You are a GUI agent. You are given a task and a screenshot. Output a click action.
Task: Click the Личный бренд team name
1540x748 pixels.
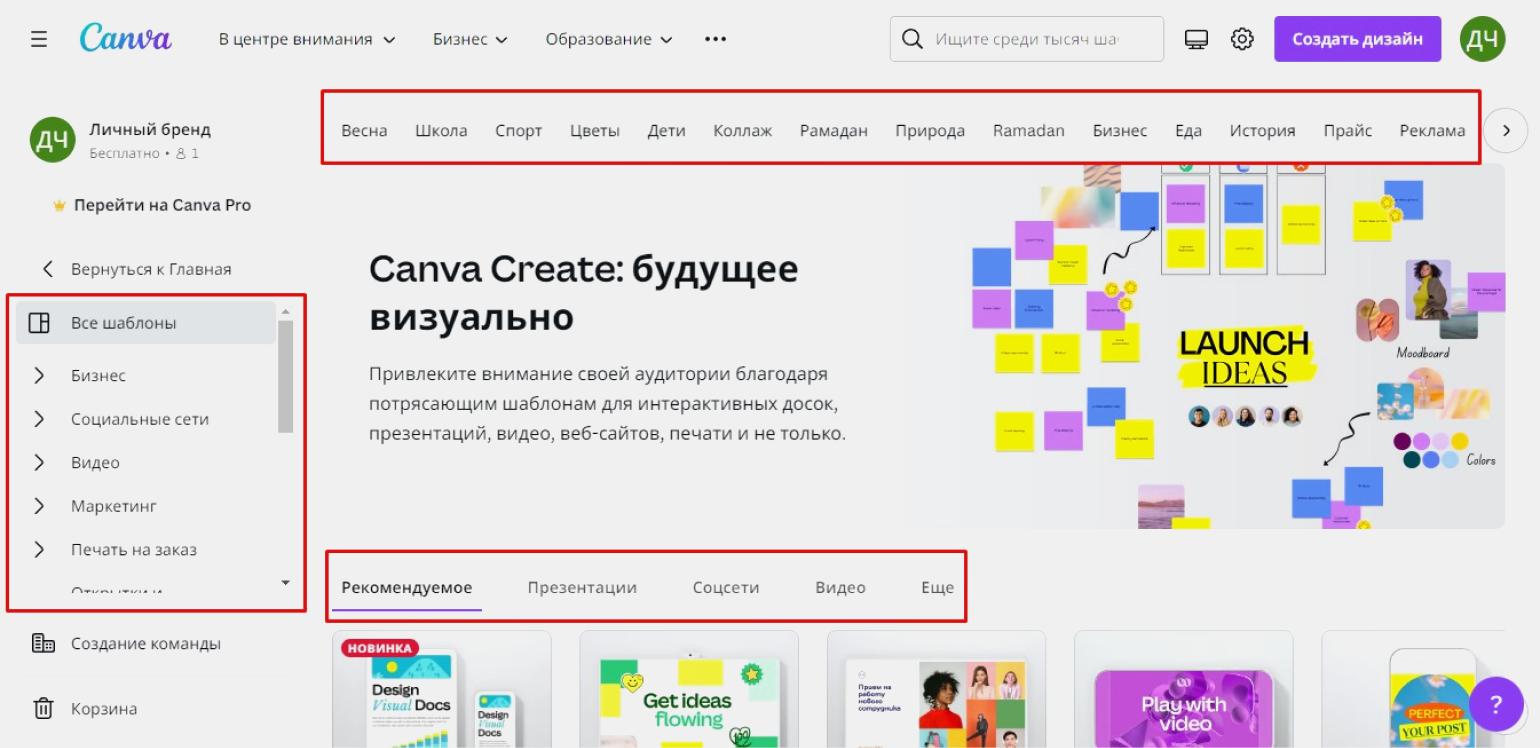click(150, 129)
